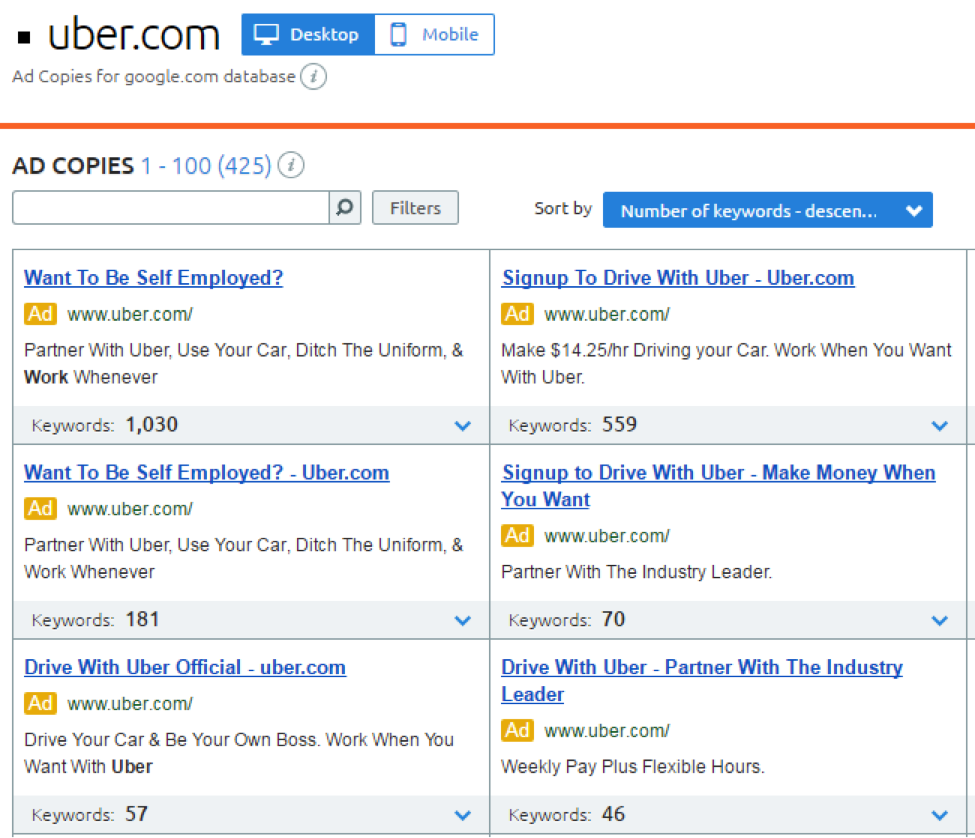975x838 pixels.
Task: Open 'Want To Be Self Employed? - Uber.com' link
Action: point(206,472)
